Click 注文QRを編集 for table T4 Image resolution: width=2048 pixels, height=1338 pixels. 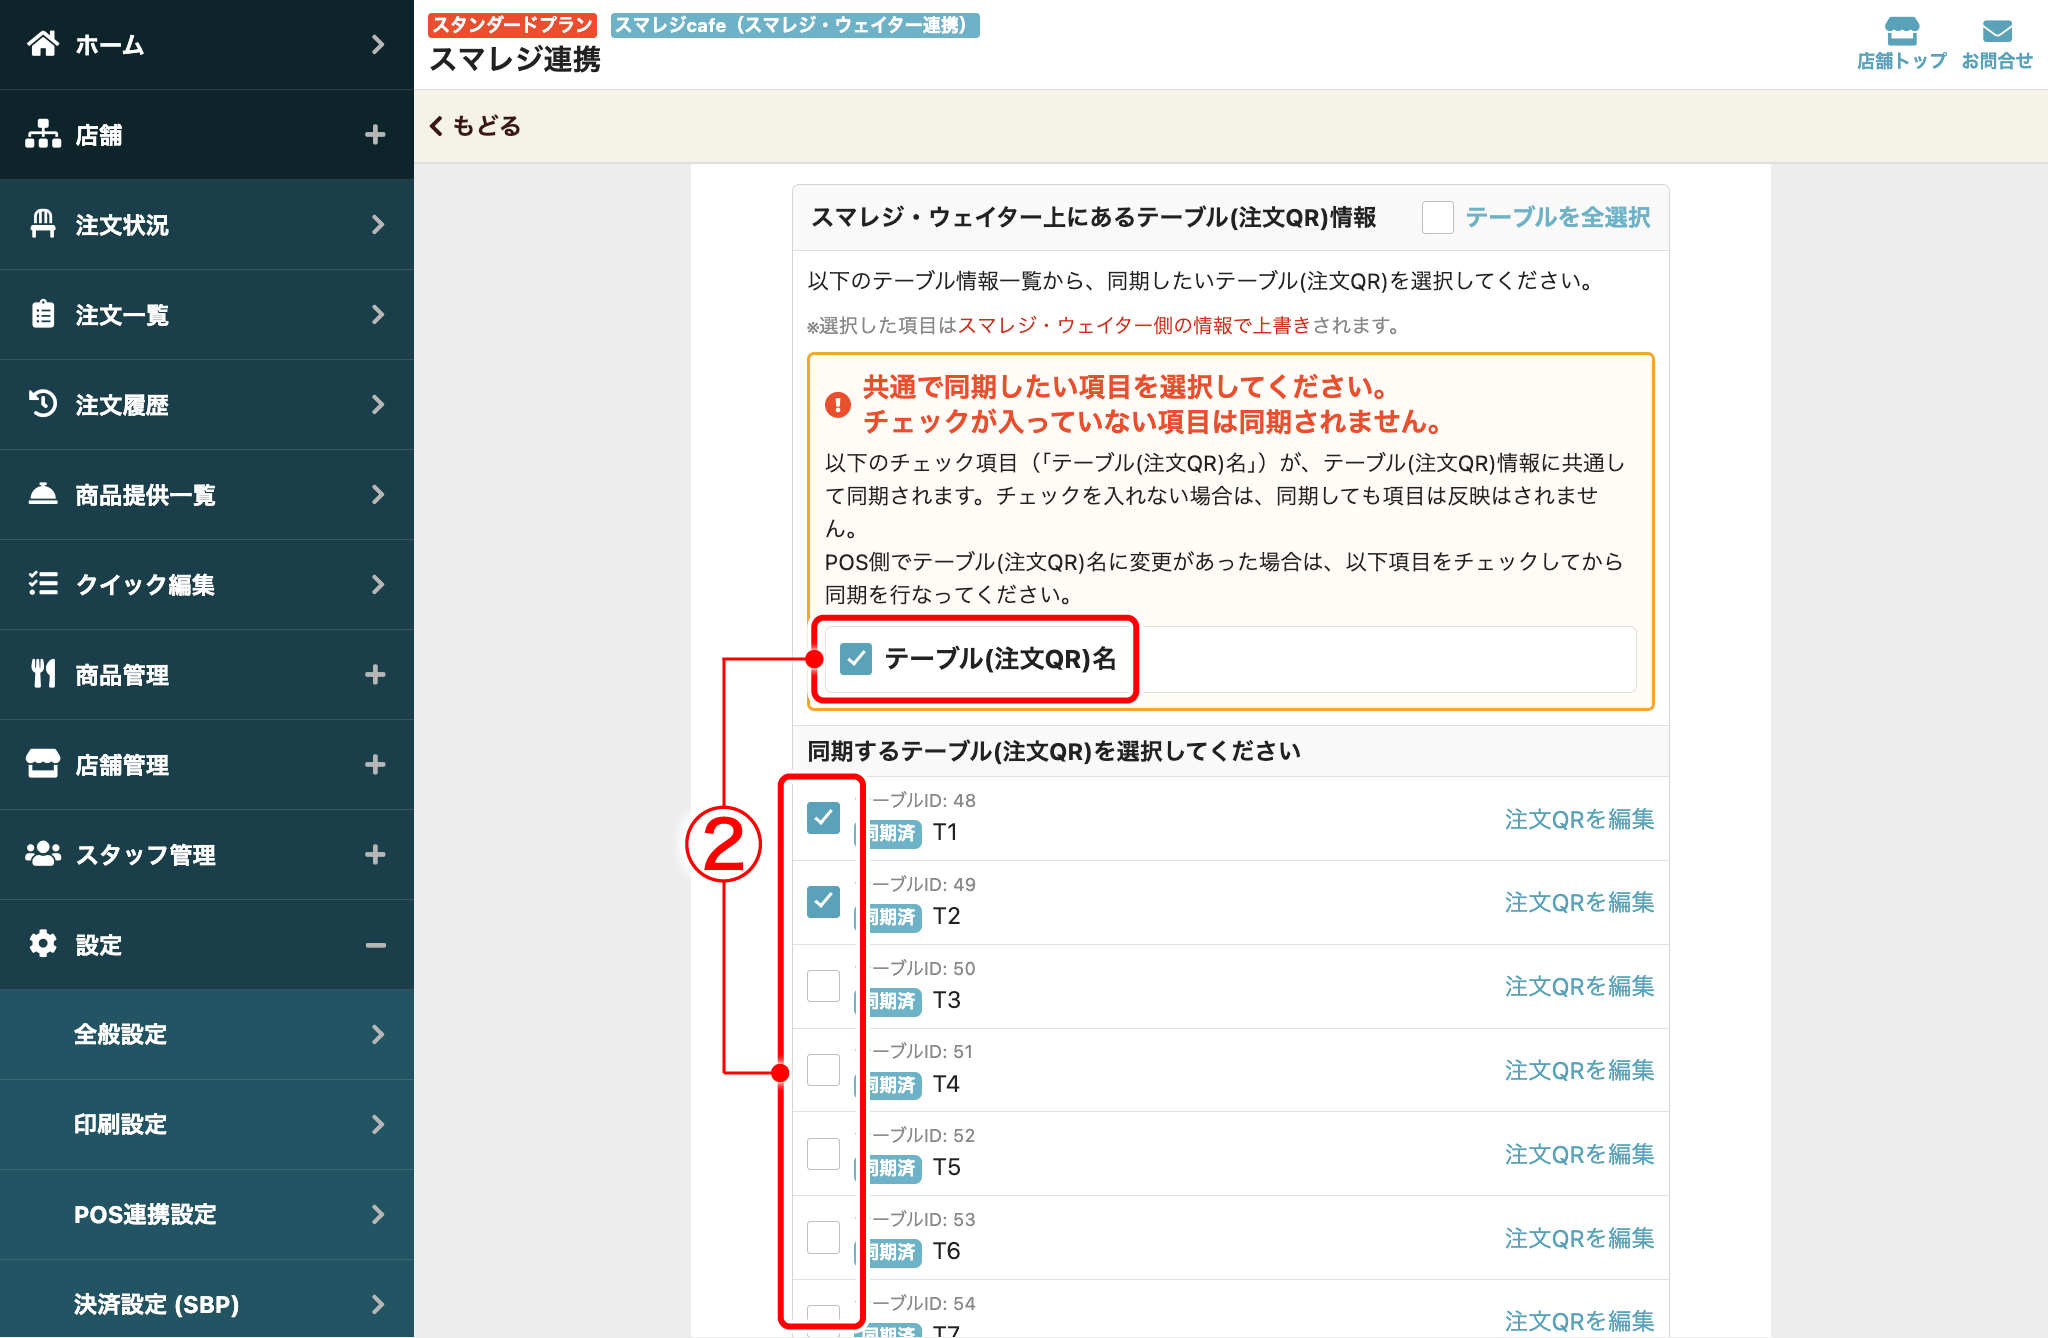1579,1070
